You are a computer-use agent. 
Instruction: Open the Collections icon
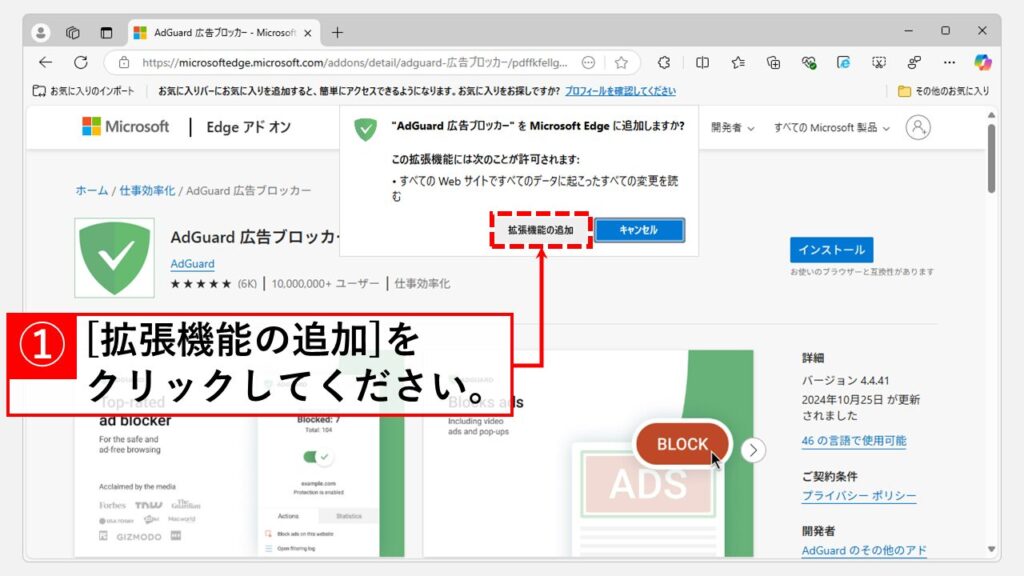pos(773,62)
